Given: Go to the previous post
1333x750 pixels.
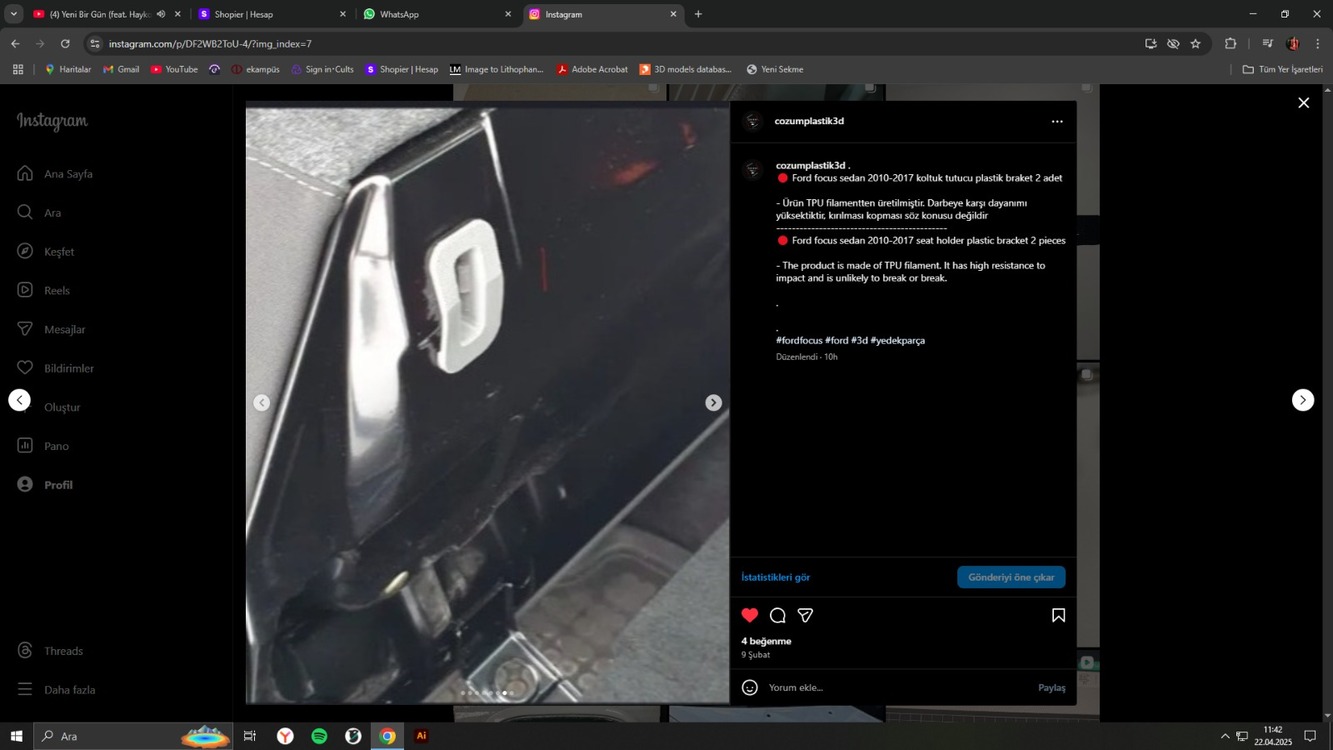Looking at the screenshot, I should [19, 400].
